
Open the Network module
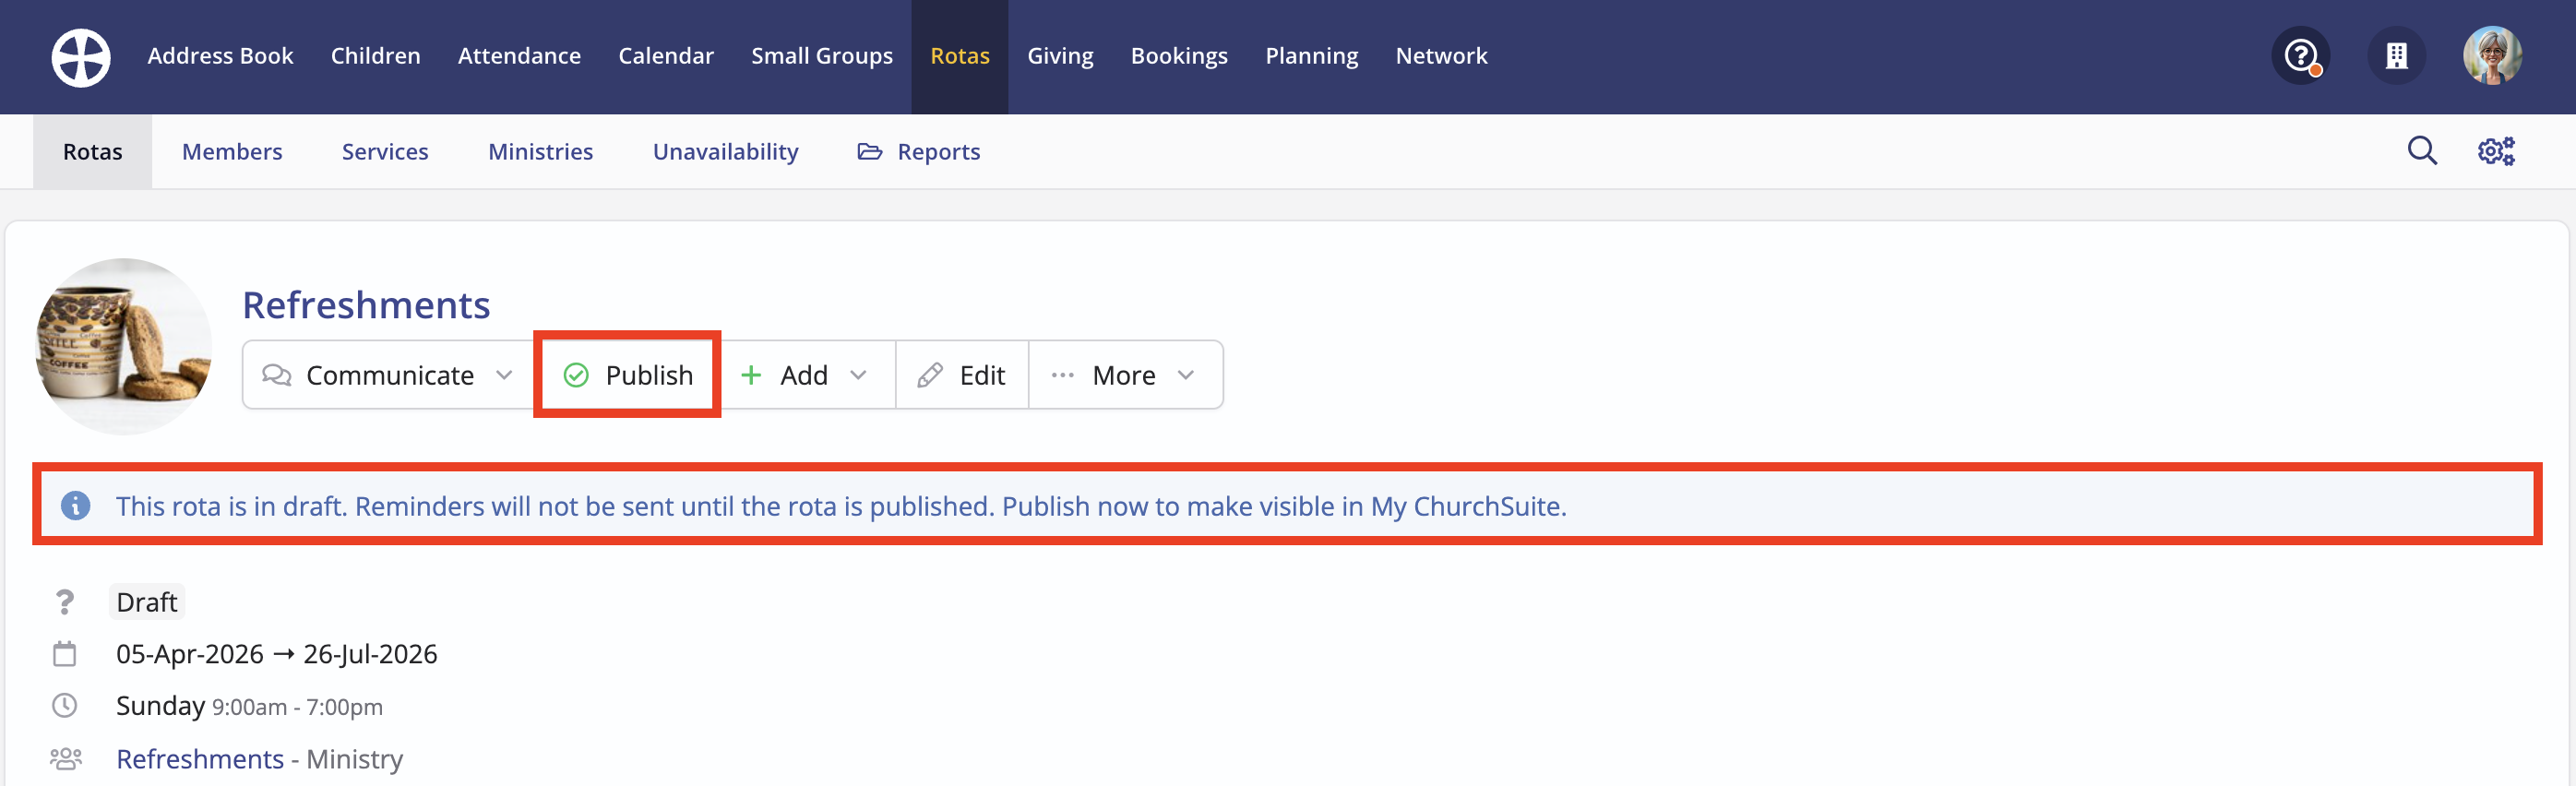pyautogui.click(x=1441, y=56)
